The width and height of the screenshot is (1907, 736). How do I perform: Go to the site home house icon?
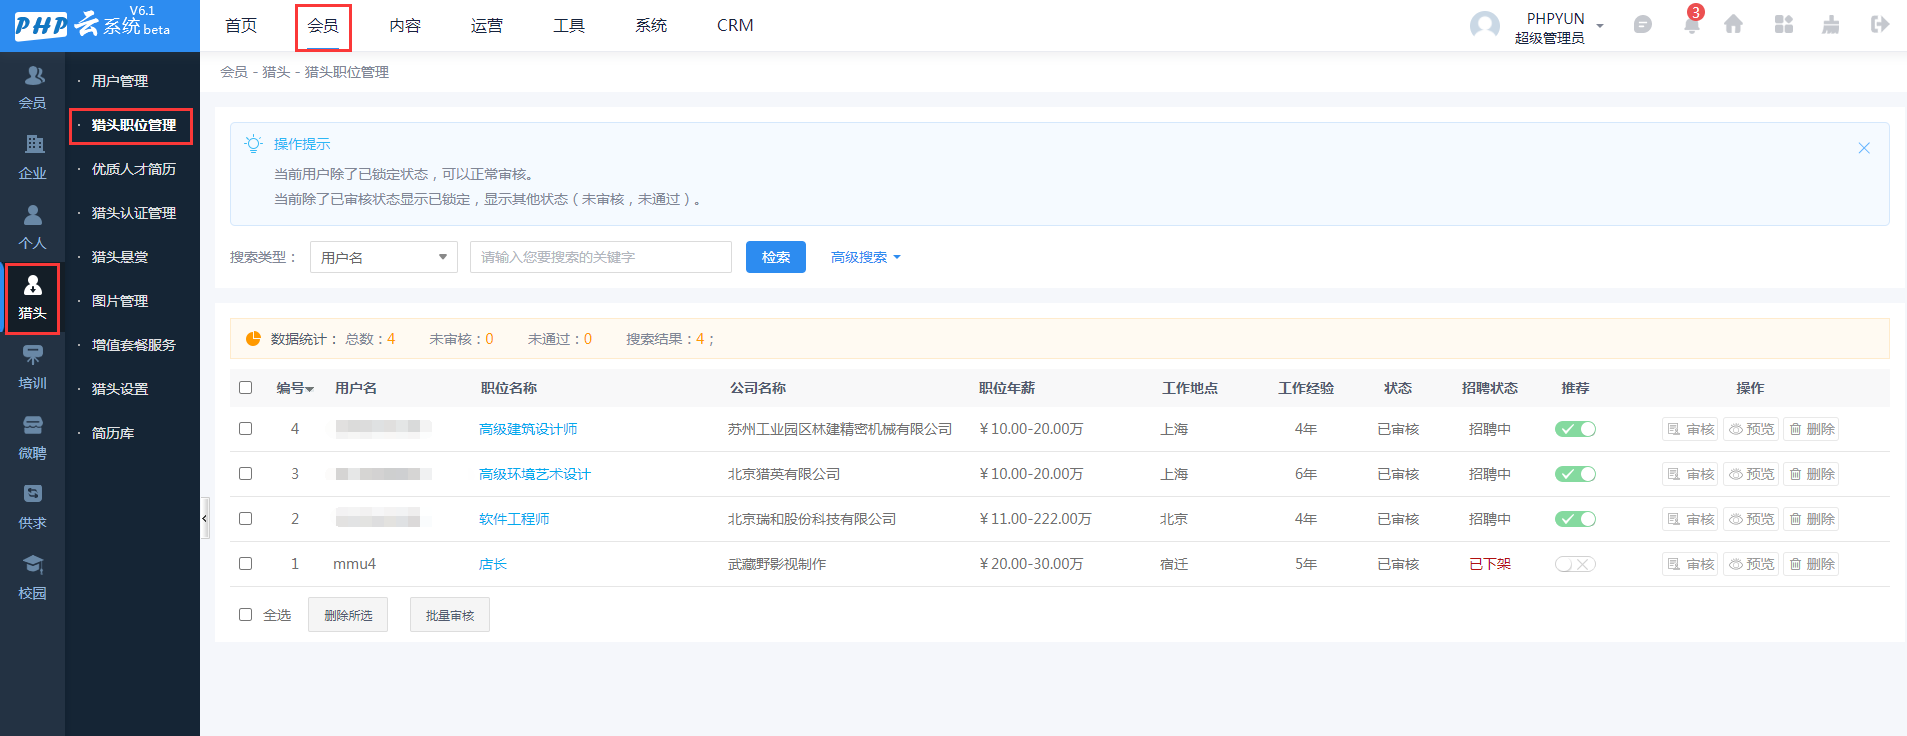[x=1734, y=24]
